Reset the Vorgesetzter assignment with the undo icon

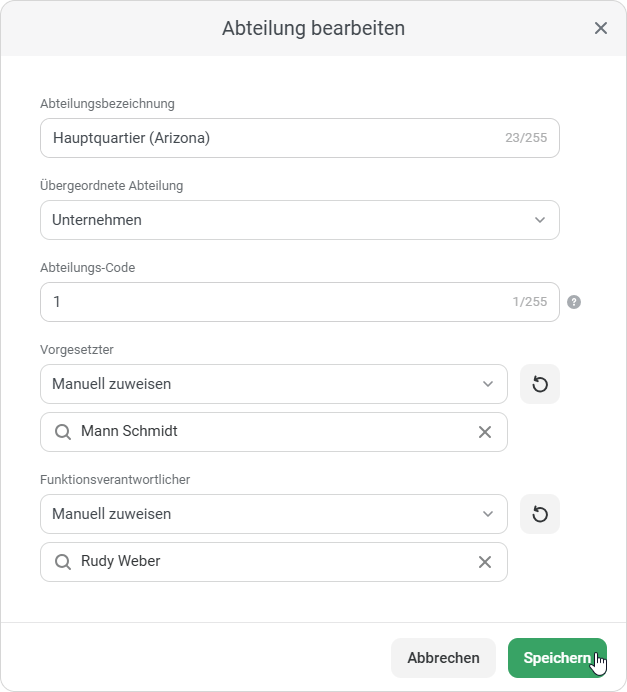[x=540, y=384]
